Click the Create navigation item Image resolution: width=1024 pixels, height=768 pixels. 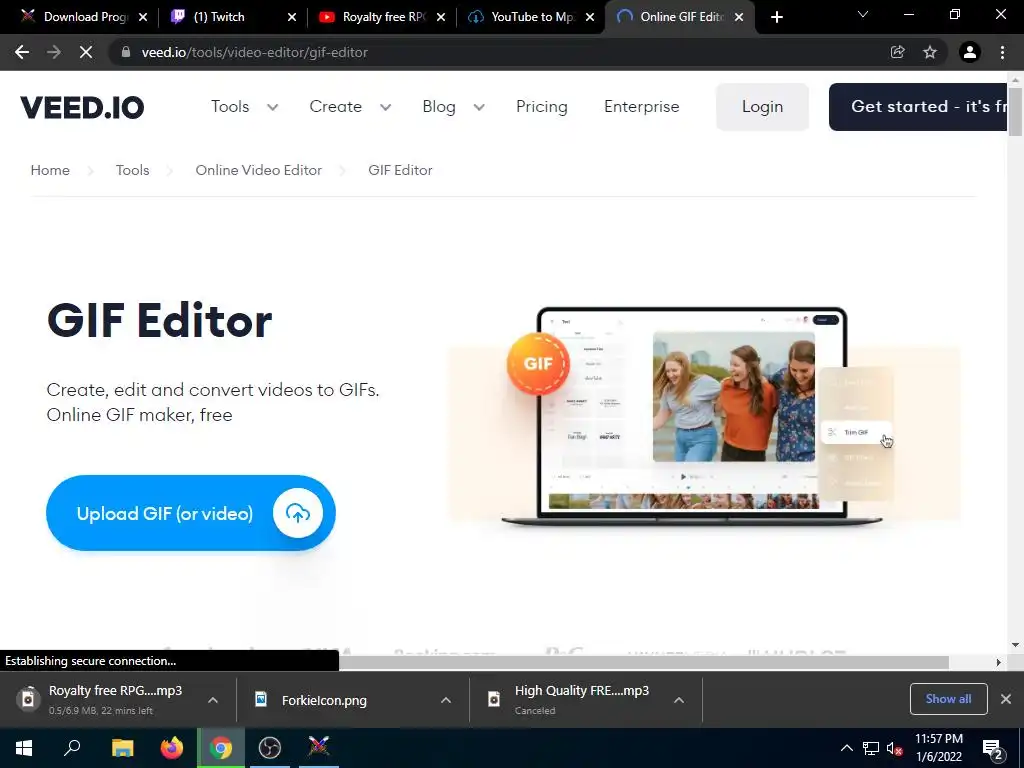tap(336, 106)
